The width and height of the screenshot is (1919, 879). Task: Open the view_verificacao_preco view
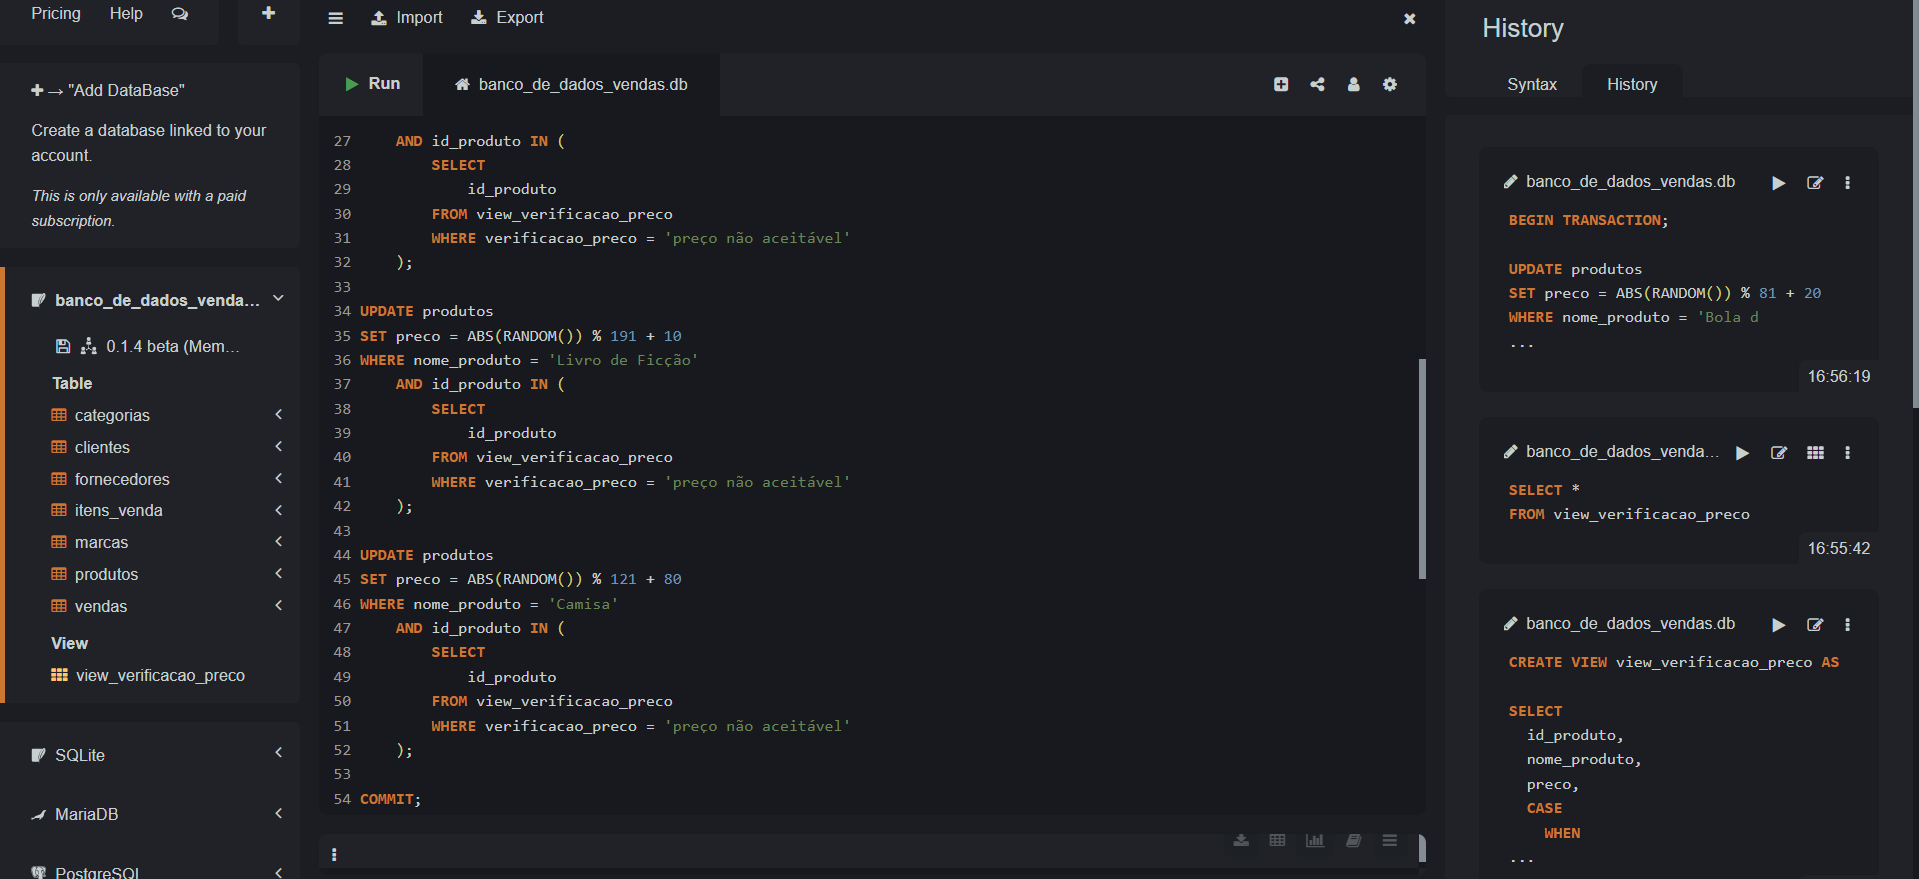[x=160, y=675]
